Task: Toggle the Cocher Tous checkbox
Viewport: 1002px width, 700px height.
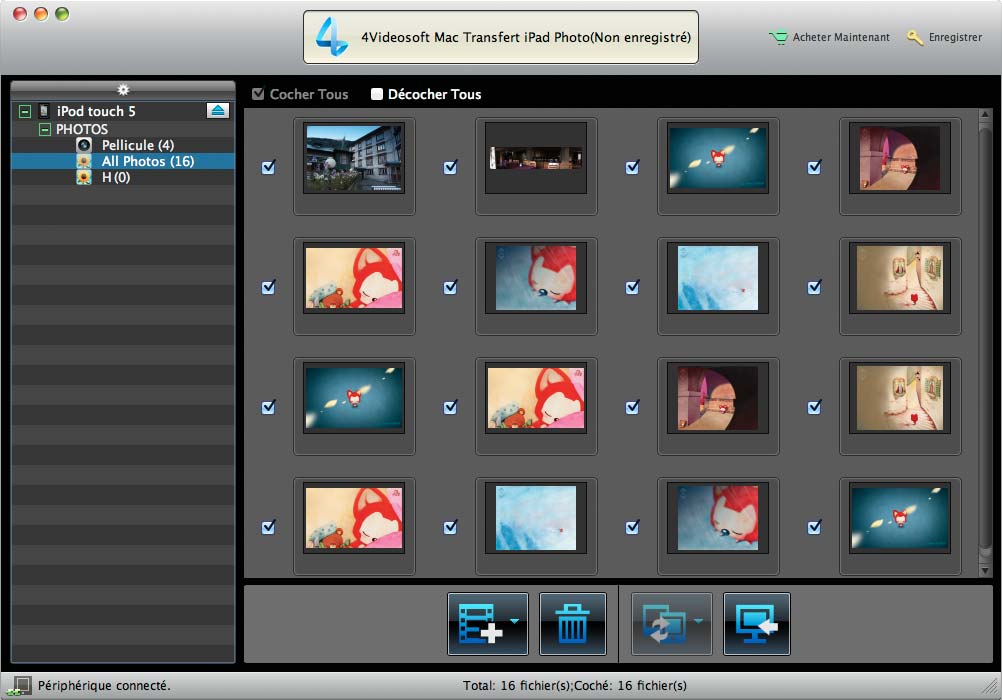Action: 258,95
